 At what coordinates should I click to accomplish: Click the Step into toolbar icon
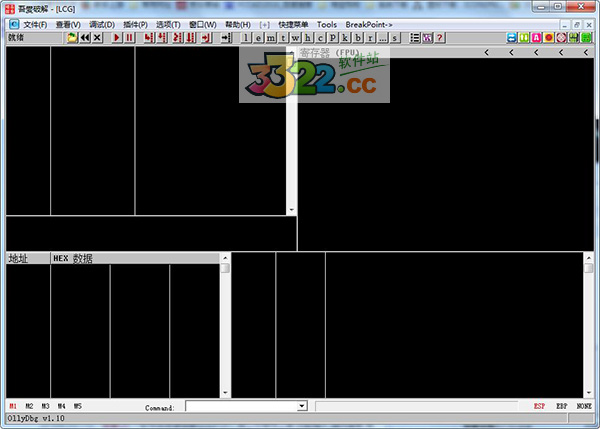[x=149, y=38]
